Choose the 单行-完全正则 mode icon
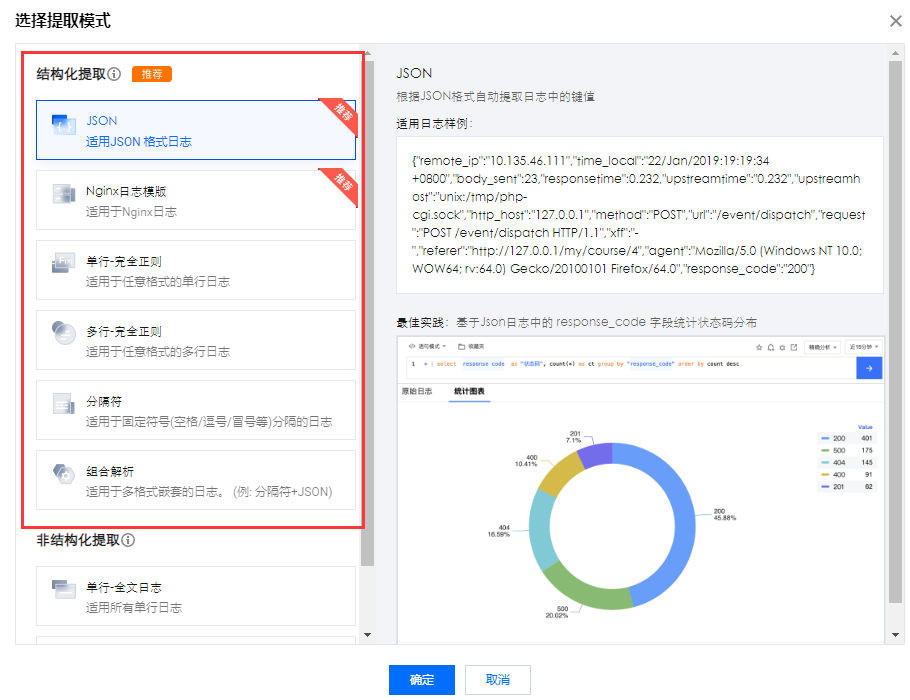Viewport: 910px width, 700px height. [x=62, y=270]
